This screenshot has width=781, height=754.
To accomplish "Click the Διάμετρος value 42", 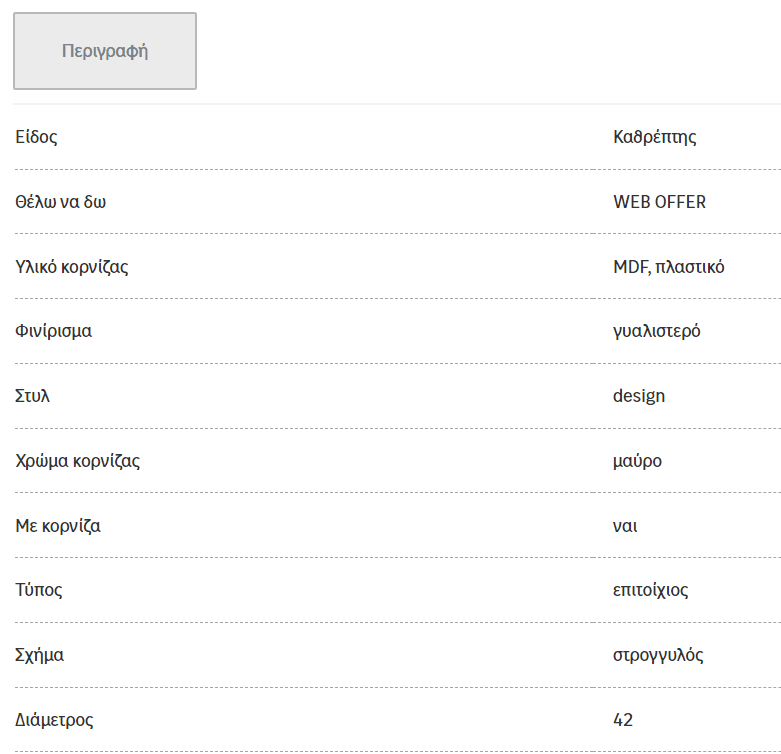I will [623, 720].
